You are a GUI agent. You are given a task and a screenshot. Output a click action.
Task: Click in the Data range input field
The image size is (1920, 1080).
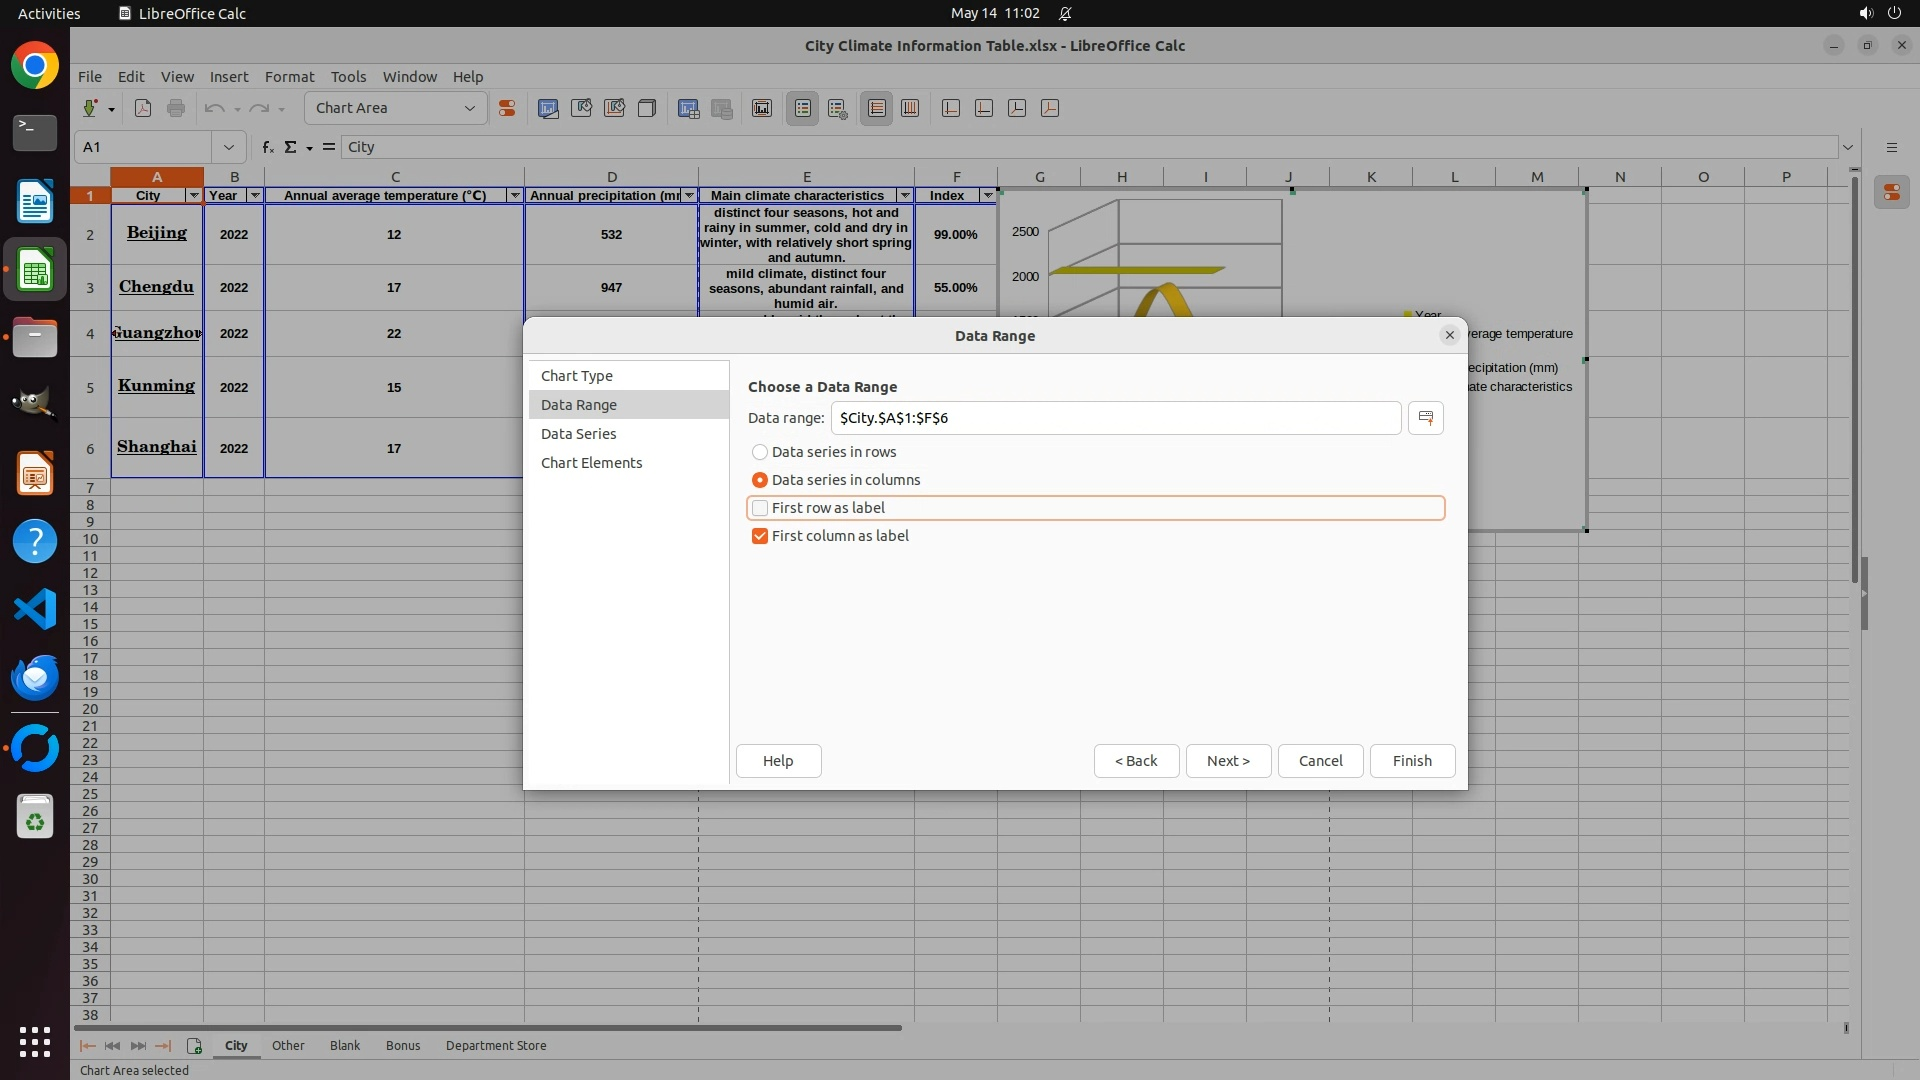(x=1114, y=418)
